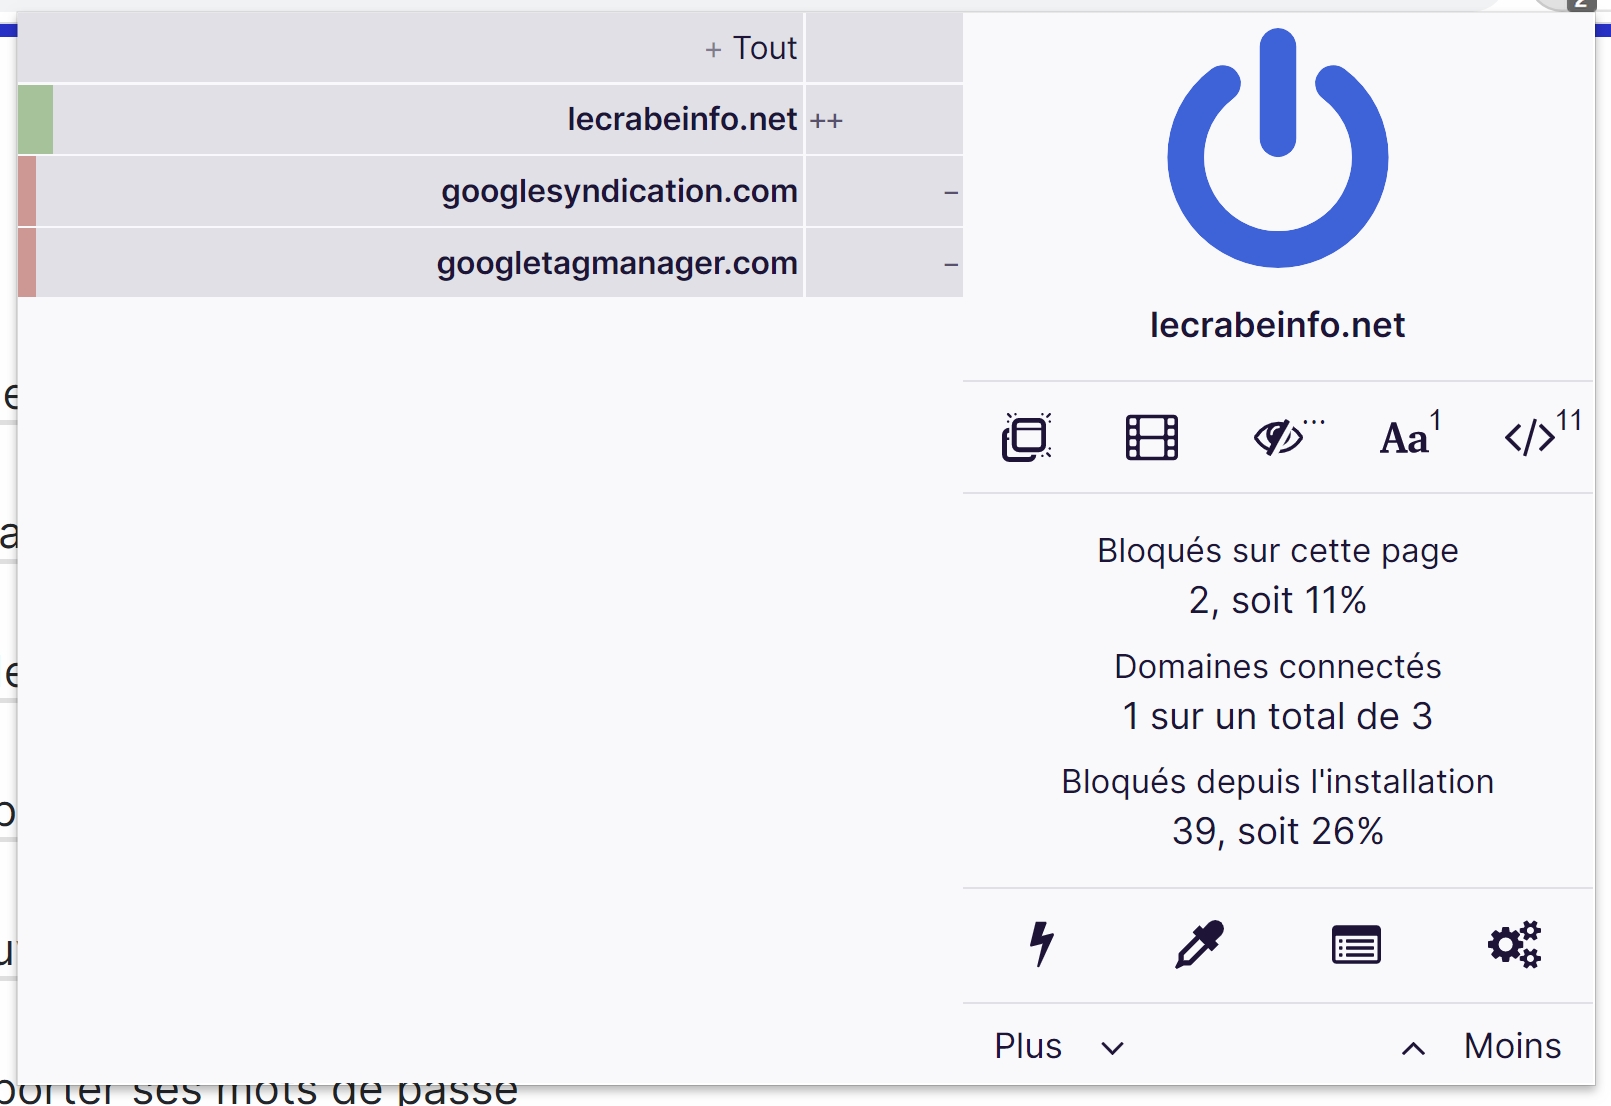Click red rule swatch beside googletagmanager.com
Viewport: 1611px width, 1106px height.
coord(27,263)
